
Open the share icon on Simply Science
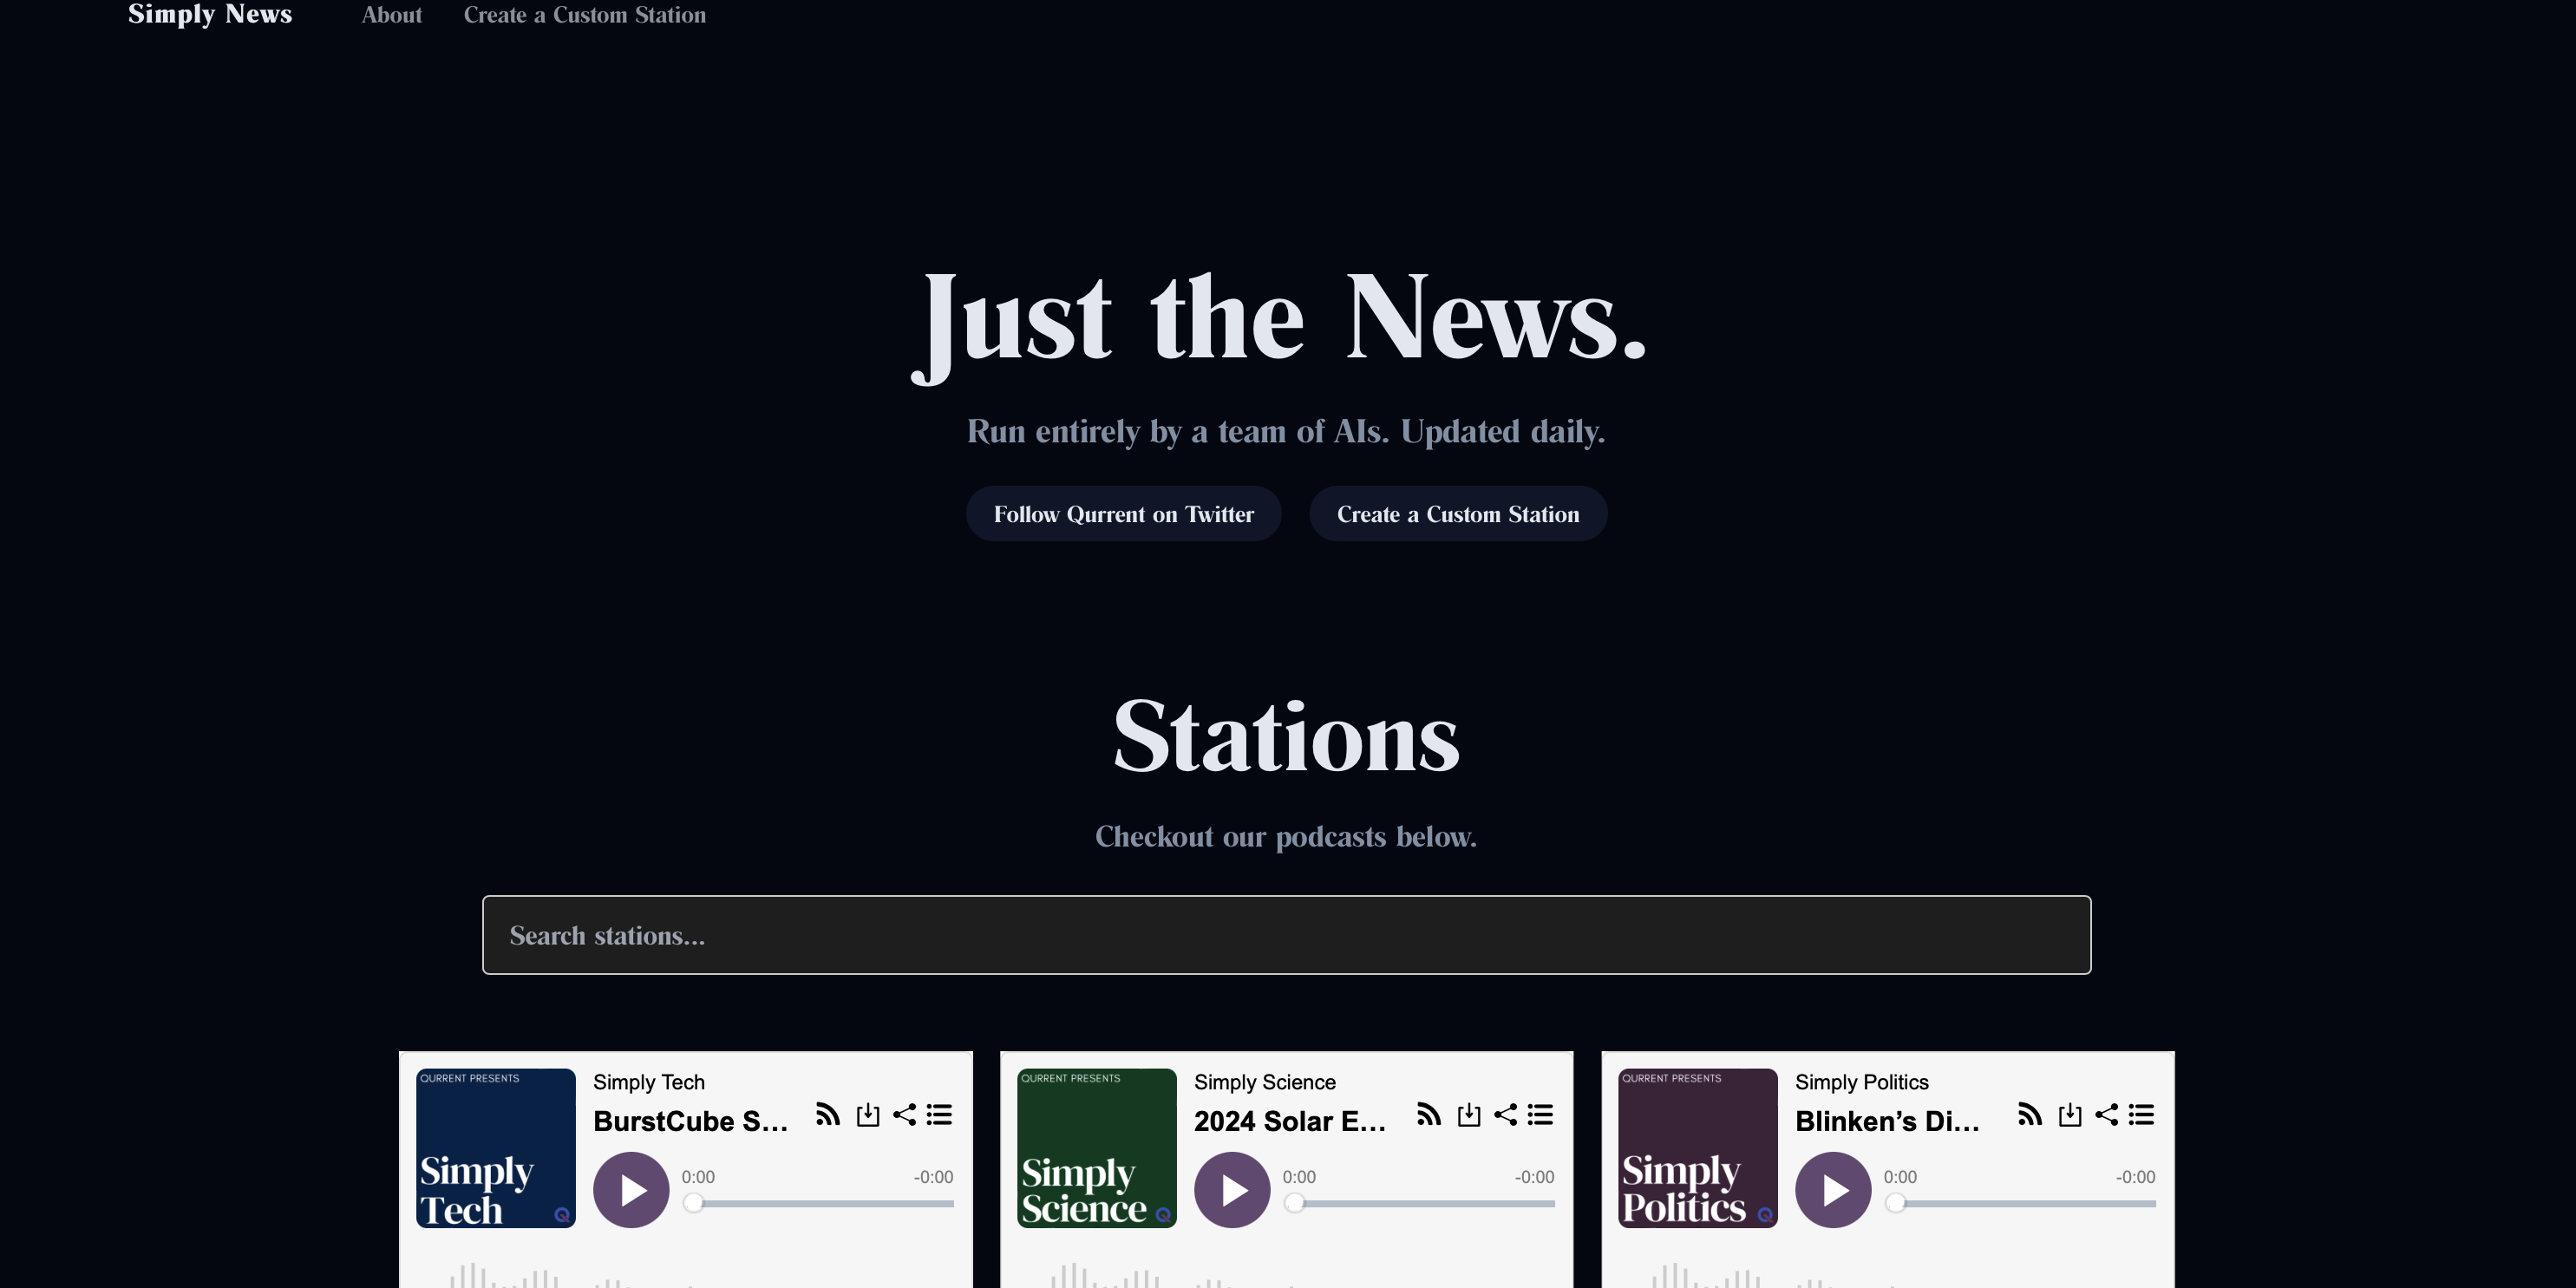coord(1505,1114)
